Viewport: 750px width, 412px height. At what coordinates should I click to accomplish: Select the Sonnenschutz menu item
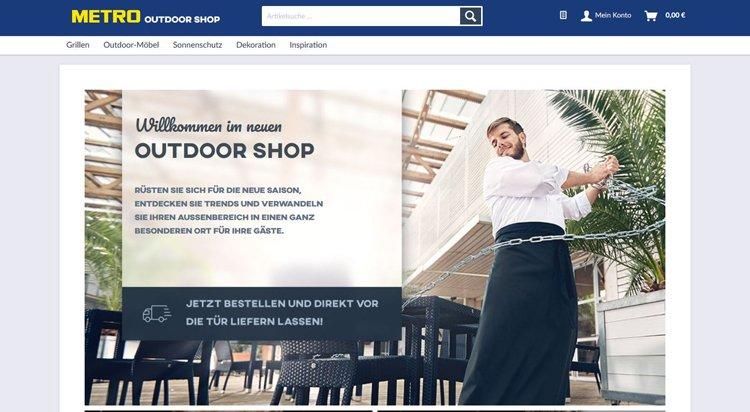198,45
